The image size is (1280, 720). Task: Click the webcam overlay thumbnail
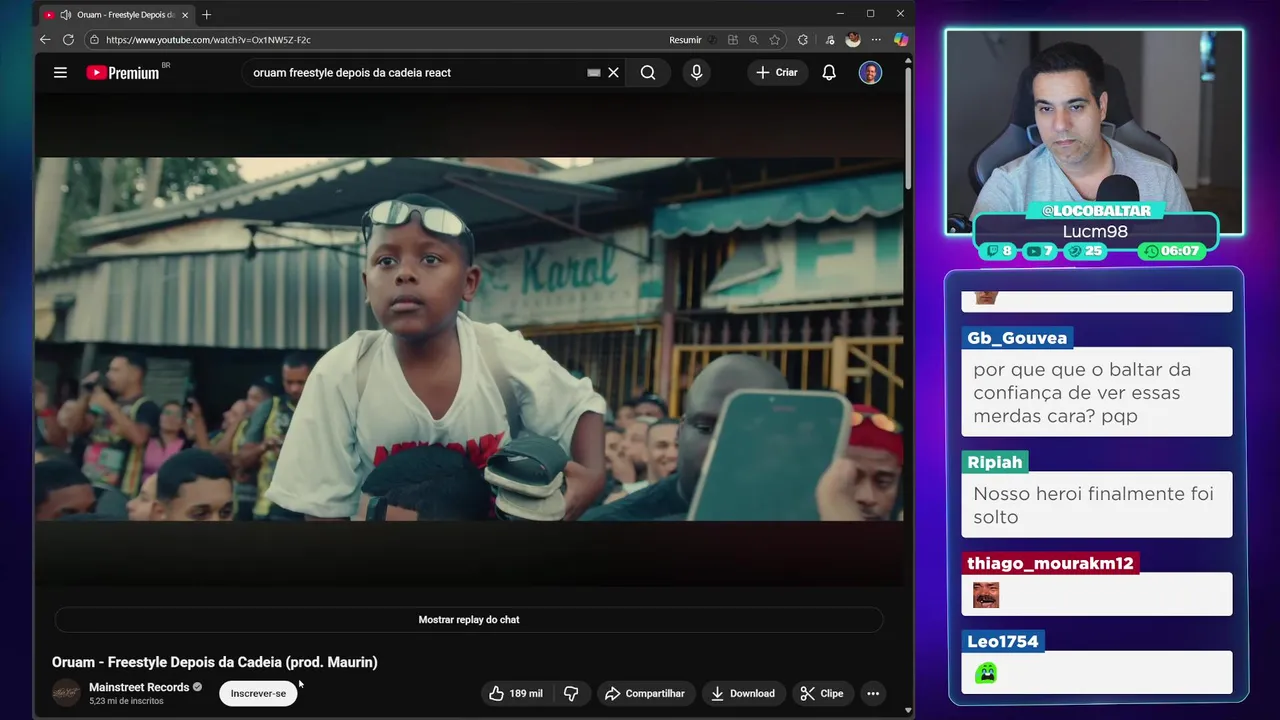[x=1095, y=130]
